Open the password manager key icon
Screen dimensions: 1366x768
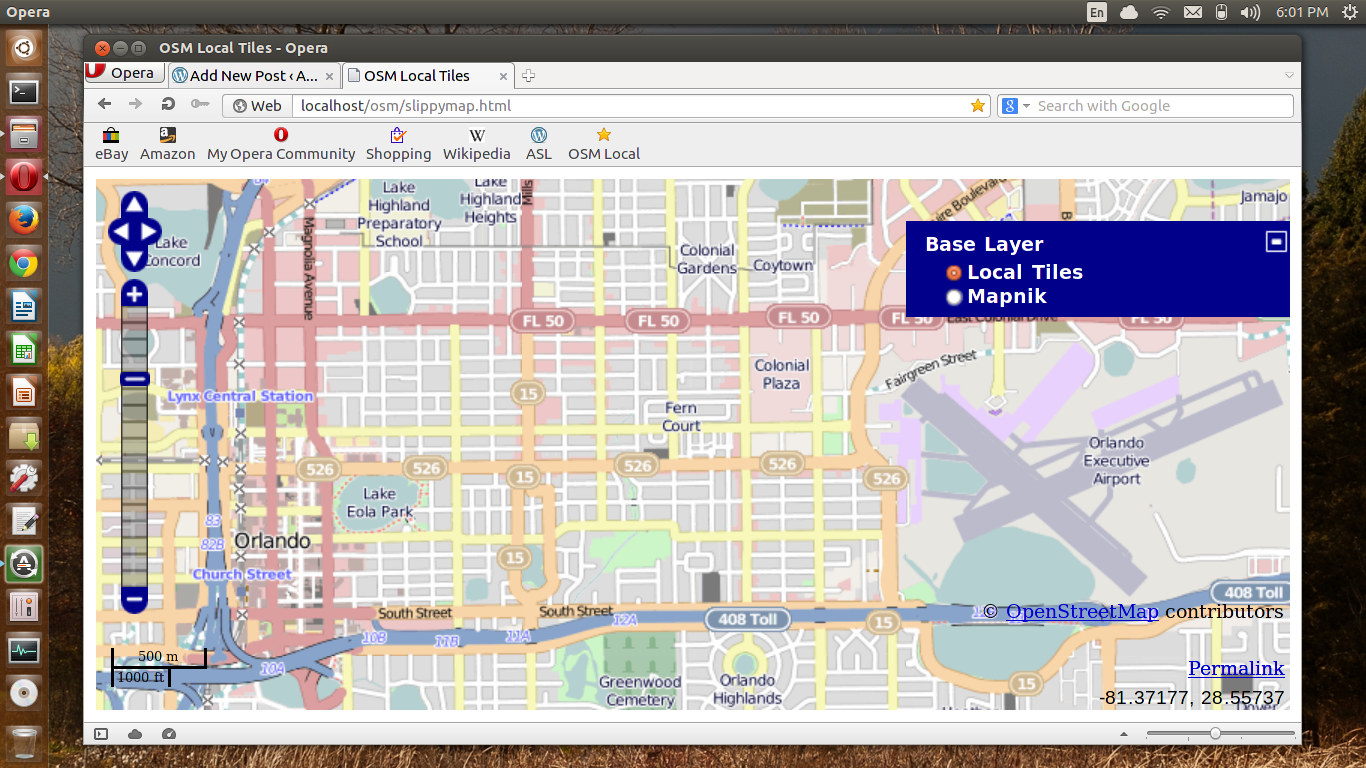(x=200, y=104)
